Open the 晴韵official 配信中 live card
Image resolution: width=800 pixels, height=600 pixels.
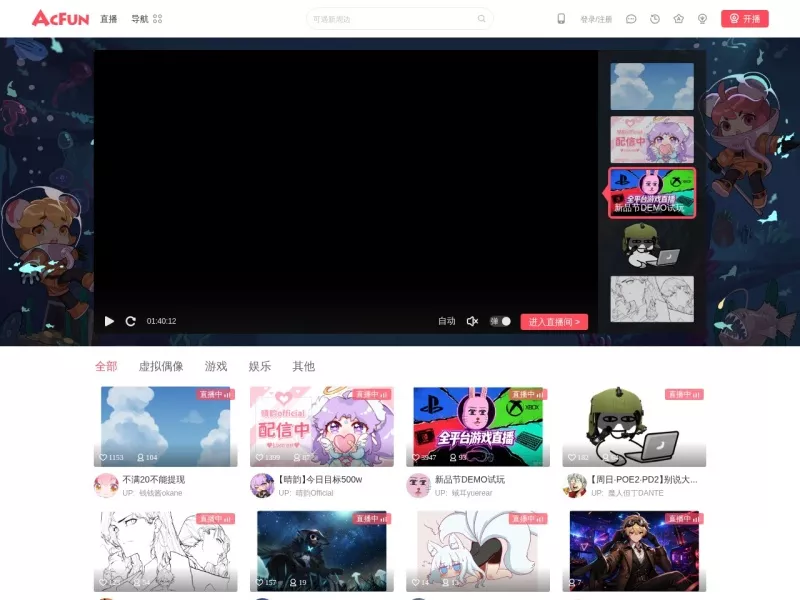(x=321, y=426)
